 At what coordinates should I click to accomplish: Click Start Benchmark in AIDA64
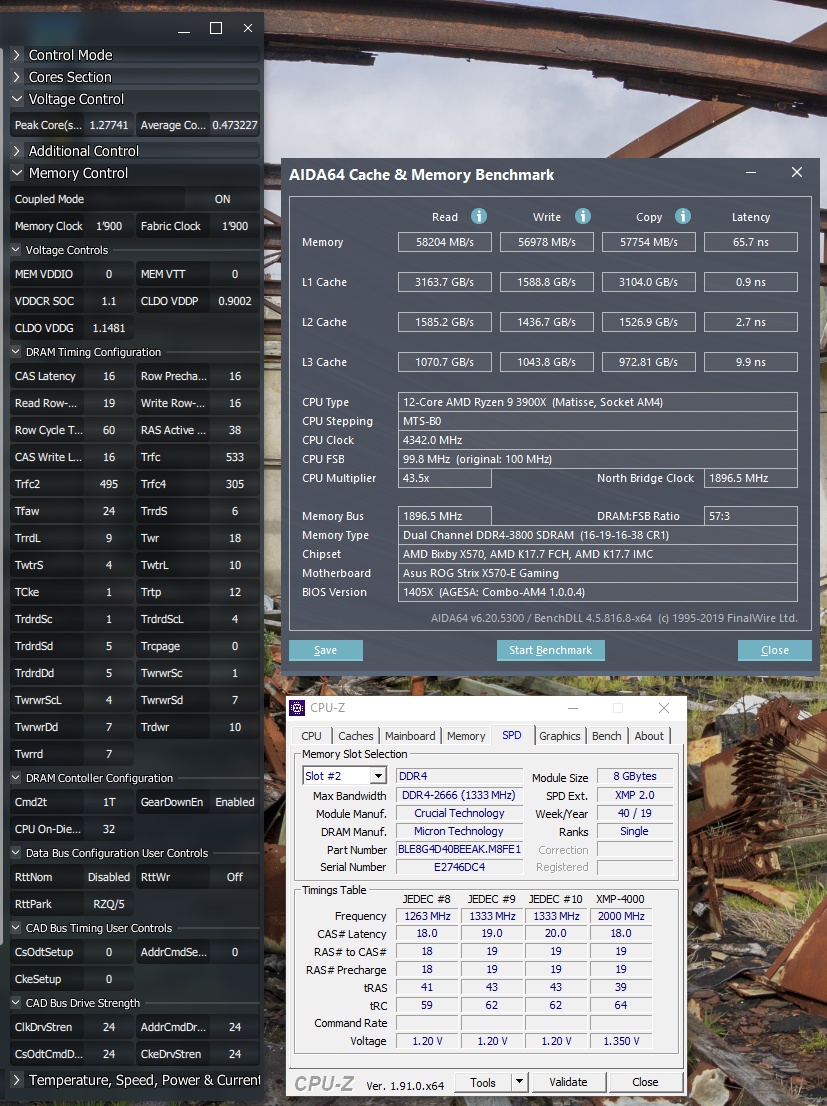tap(550, 650)
